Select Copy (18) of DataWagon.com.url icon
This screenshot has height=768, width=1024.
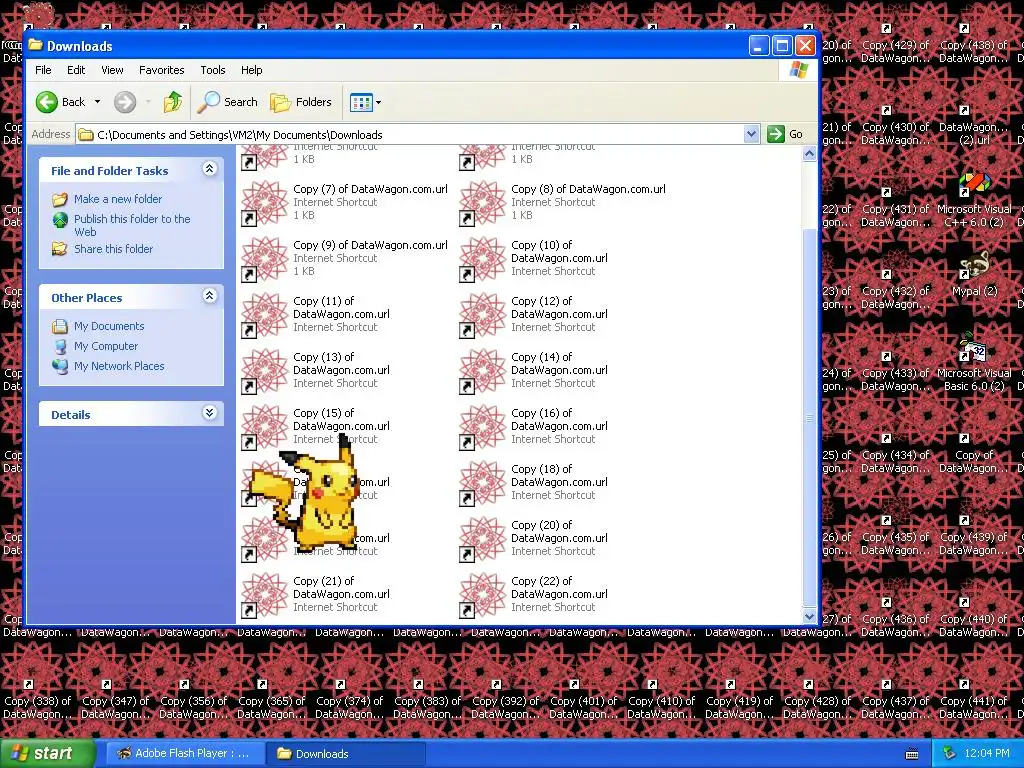[x=483, y=483]
